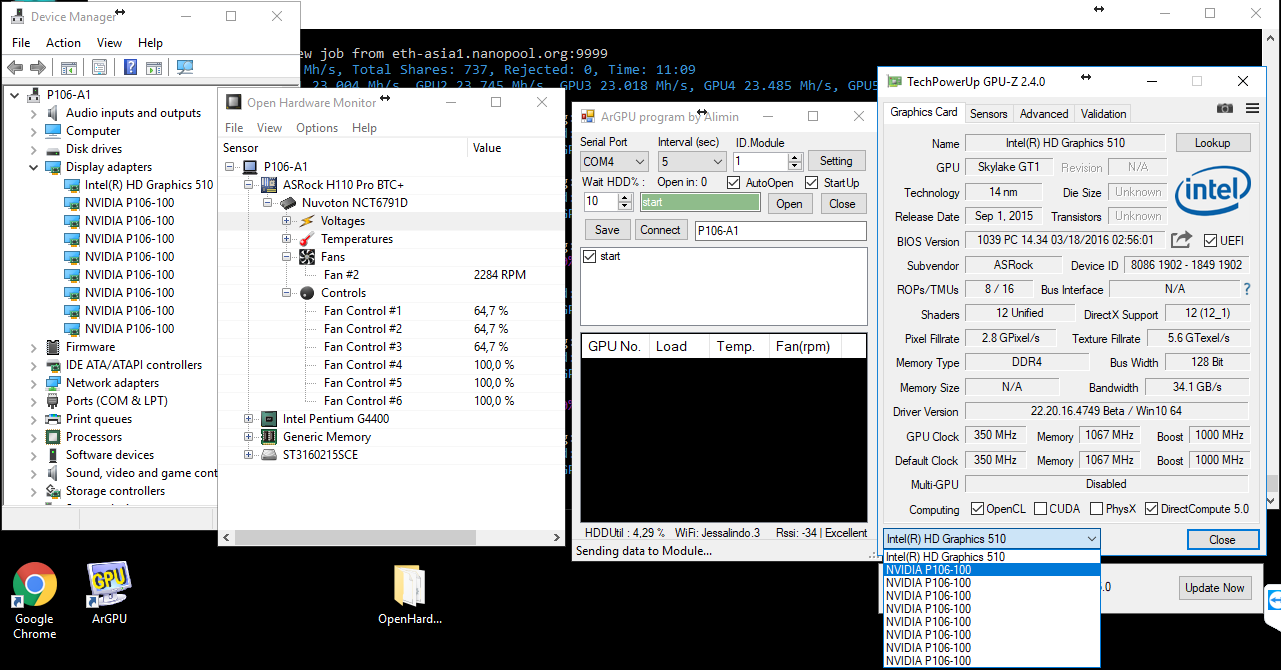Image resolution: width=1281 pixels, height=670 pixels.
Task: Collapse the Fans group in Open Hardware Monitor
Action: tap(287, 256)
